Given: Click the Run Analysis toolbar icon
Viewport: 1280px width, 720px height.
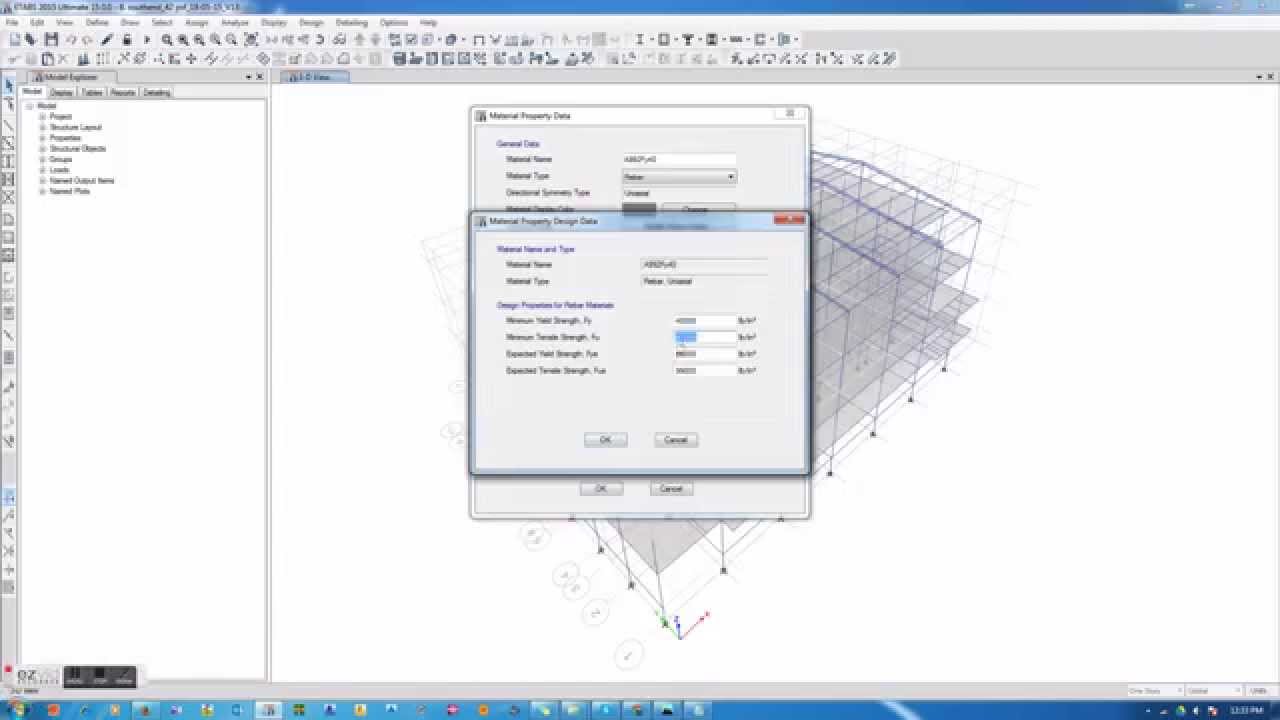Looking at the screenshot, I should coord(147,40).
